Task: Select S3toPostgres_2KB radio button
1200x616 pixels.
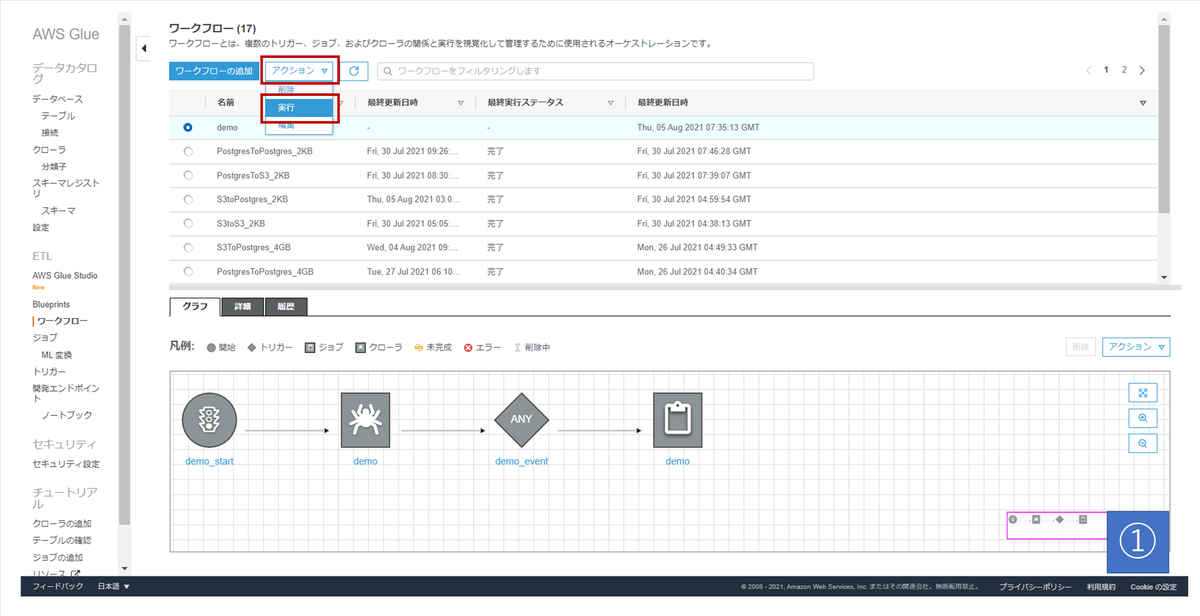Action: pyautogui.click(x=188, y=199)
